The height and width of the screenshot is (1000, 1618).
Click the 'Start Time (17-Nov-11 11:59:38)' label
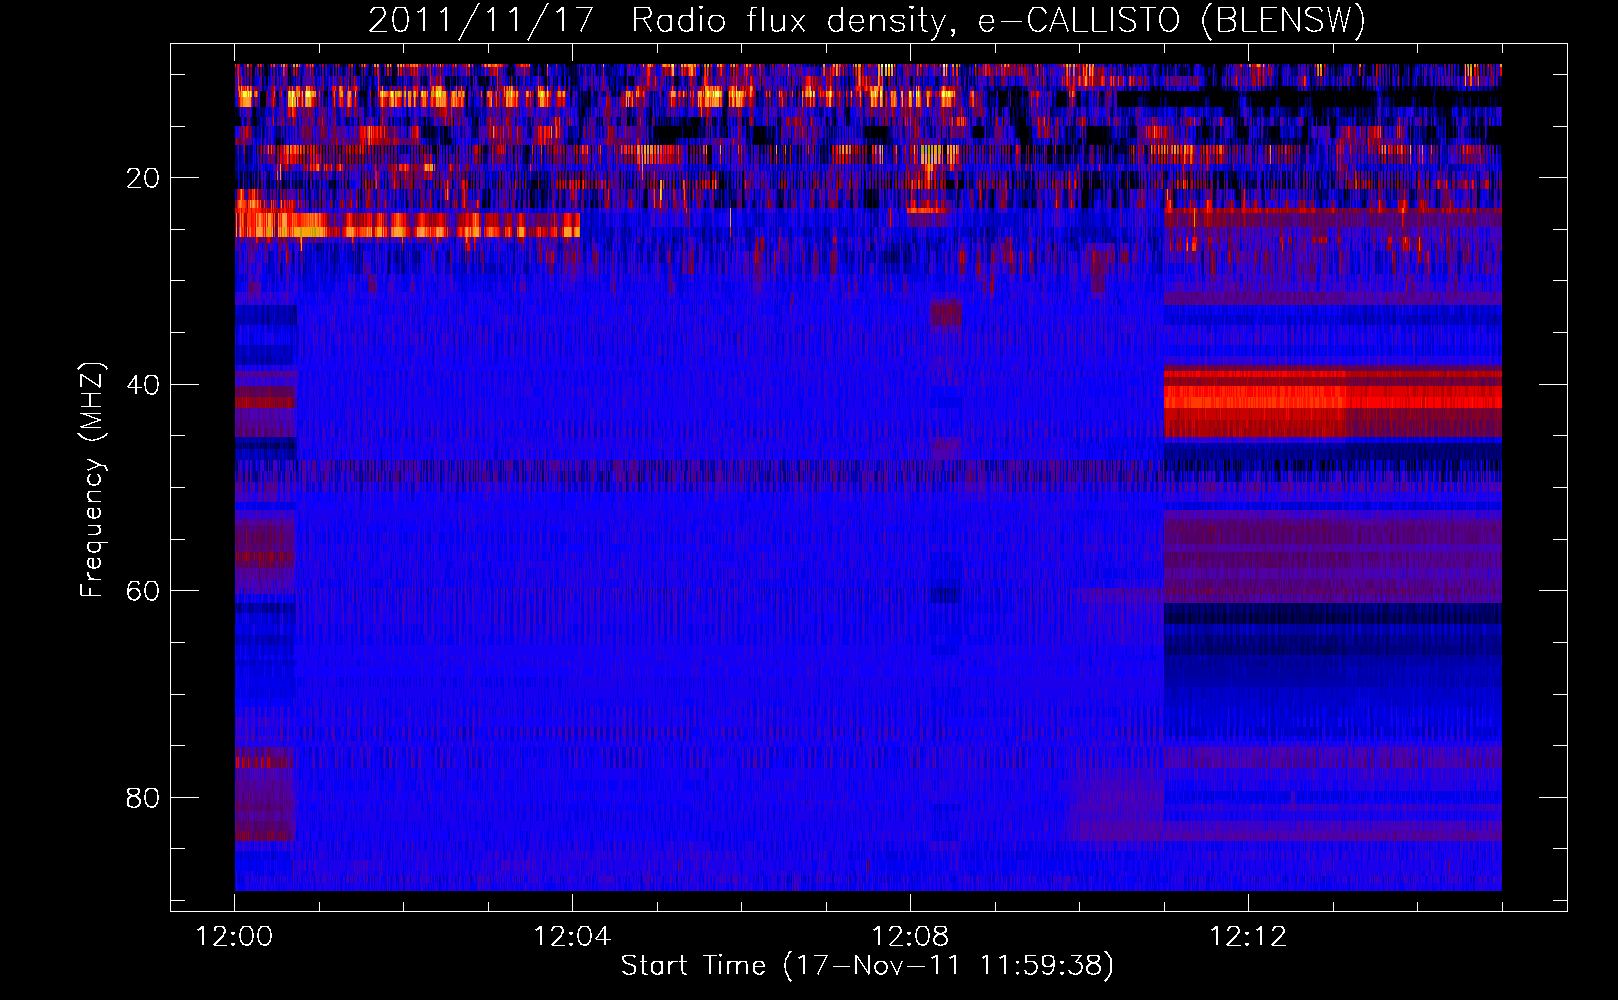pos(867,965)
